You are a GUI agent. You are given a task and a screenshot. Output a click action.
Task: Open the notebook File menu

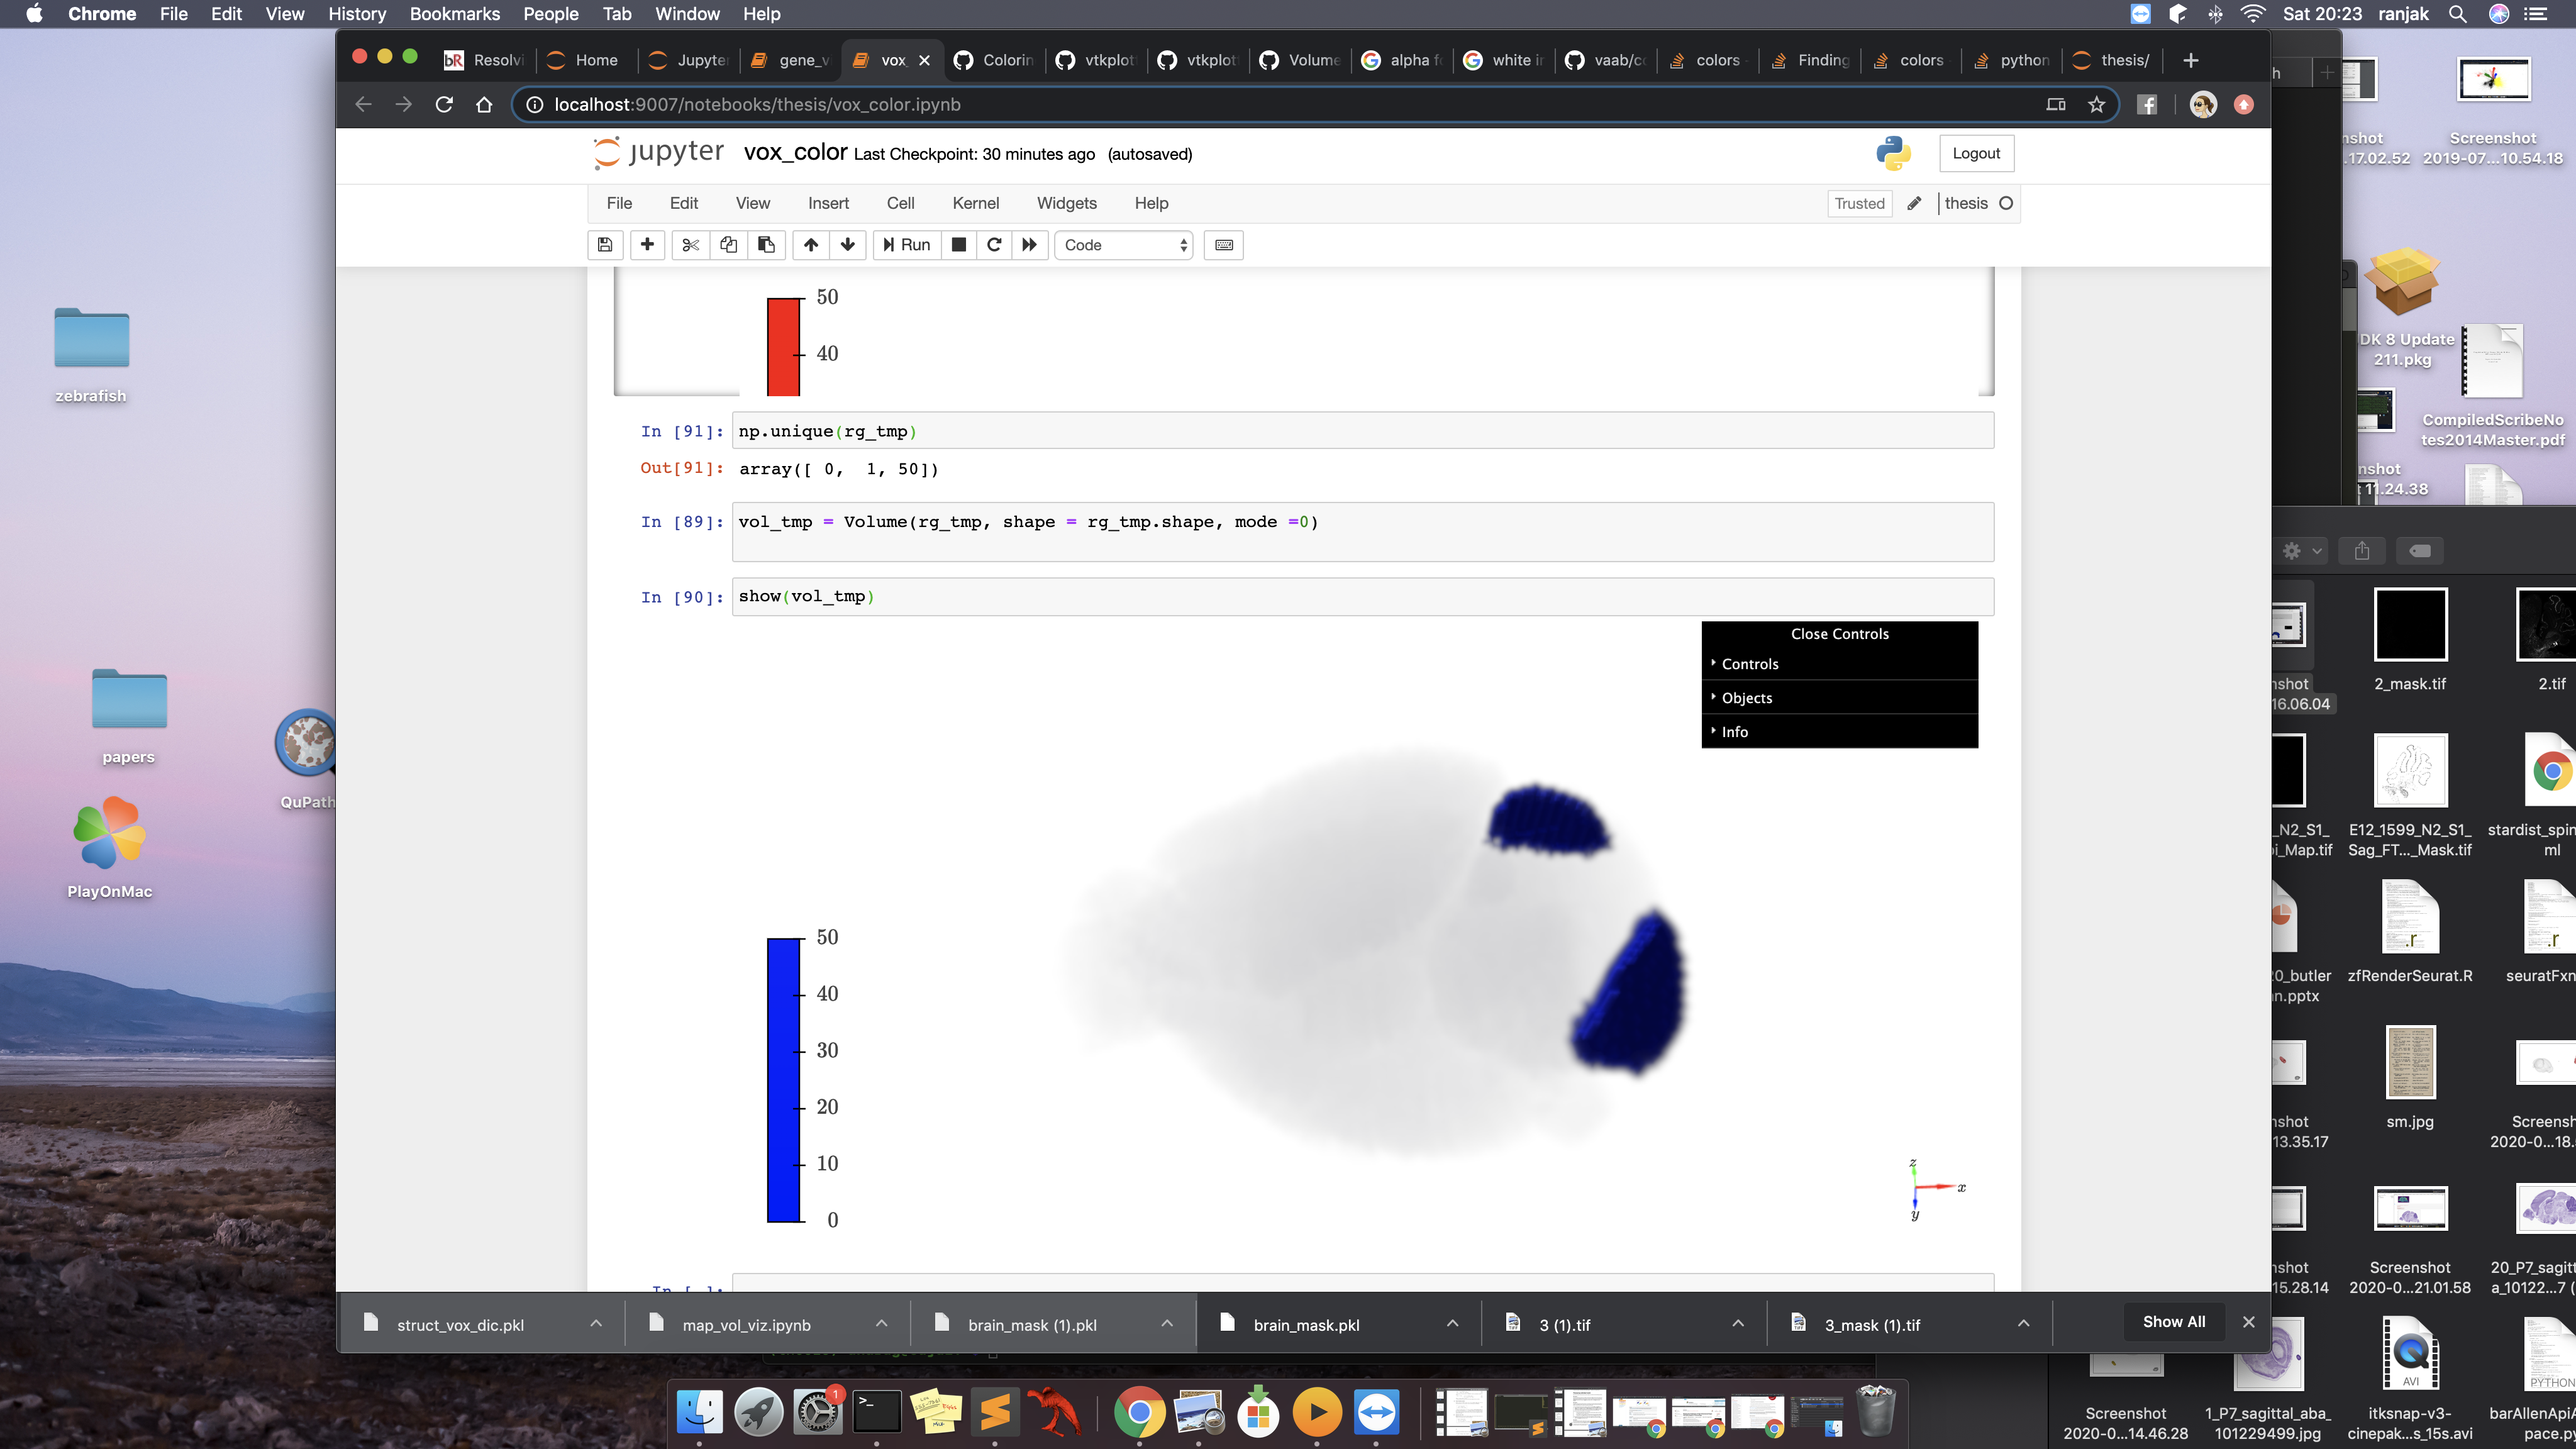619,203
